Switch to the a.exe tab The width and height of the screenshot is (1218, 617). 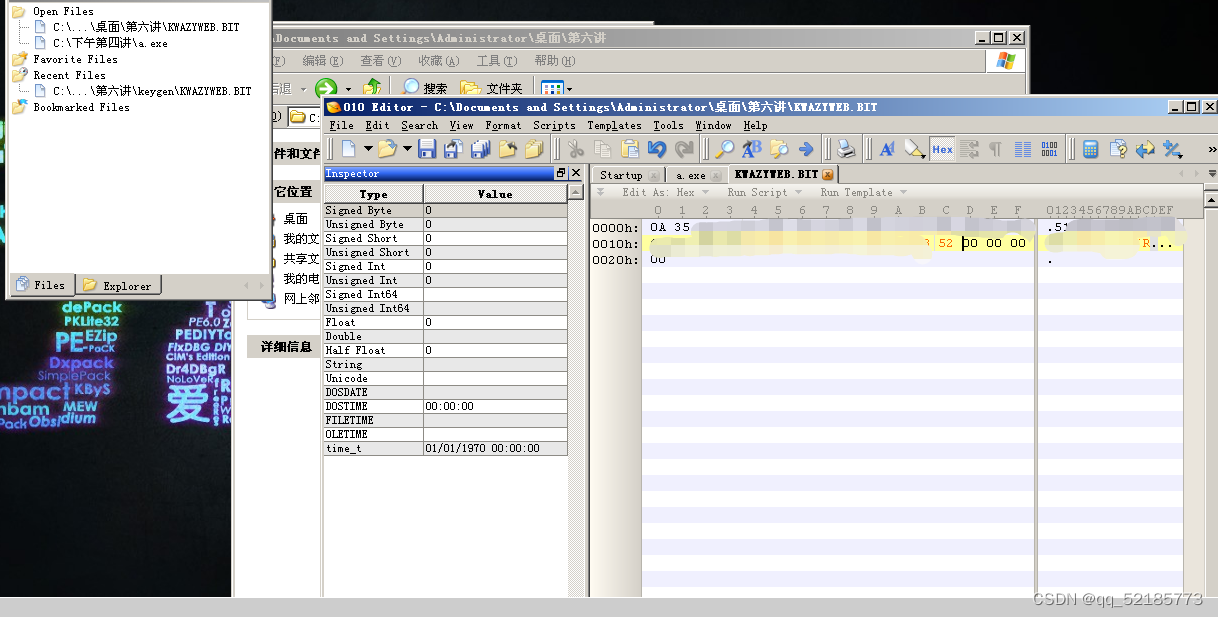pyautogui.click(x=690, y=174)
